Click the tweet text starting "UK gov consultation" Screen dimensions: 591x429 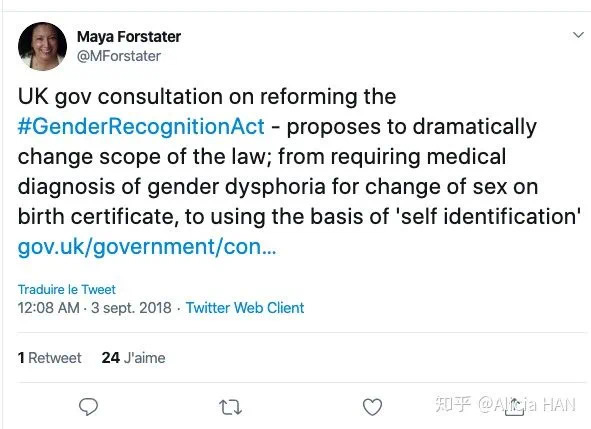coord(299,156)
